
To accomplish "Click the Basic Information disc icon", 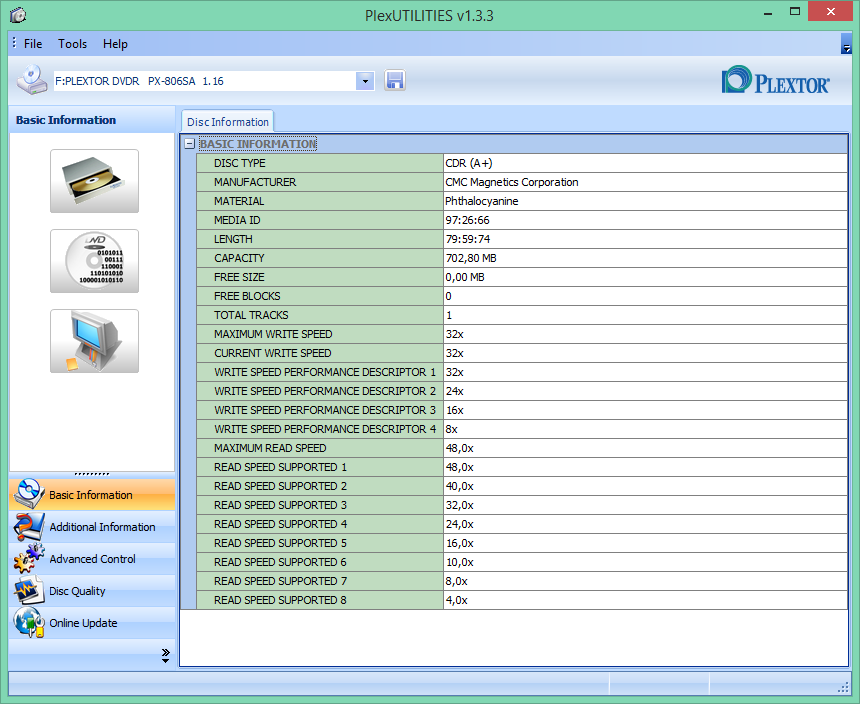I will click(x=29, y=493).
